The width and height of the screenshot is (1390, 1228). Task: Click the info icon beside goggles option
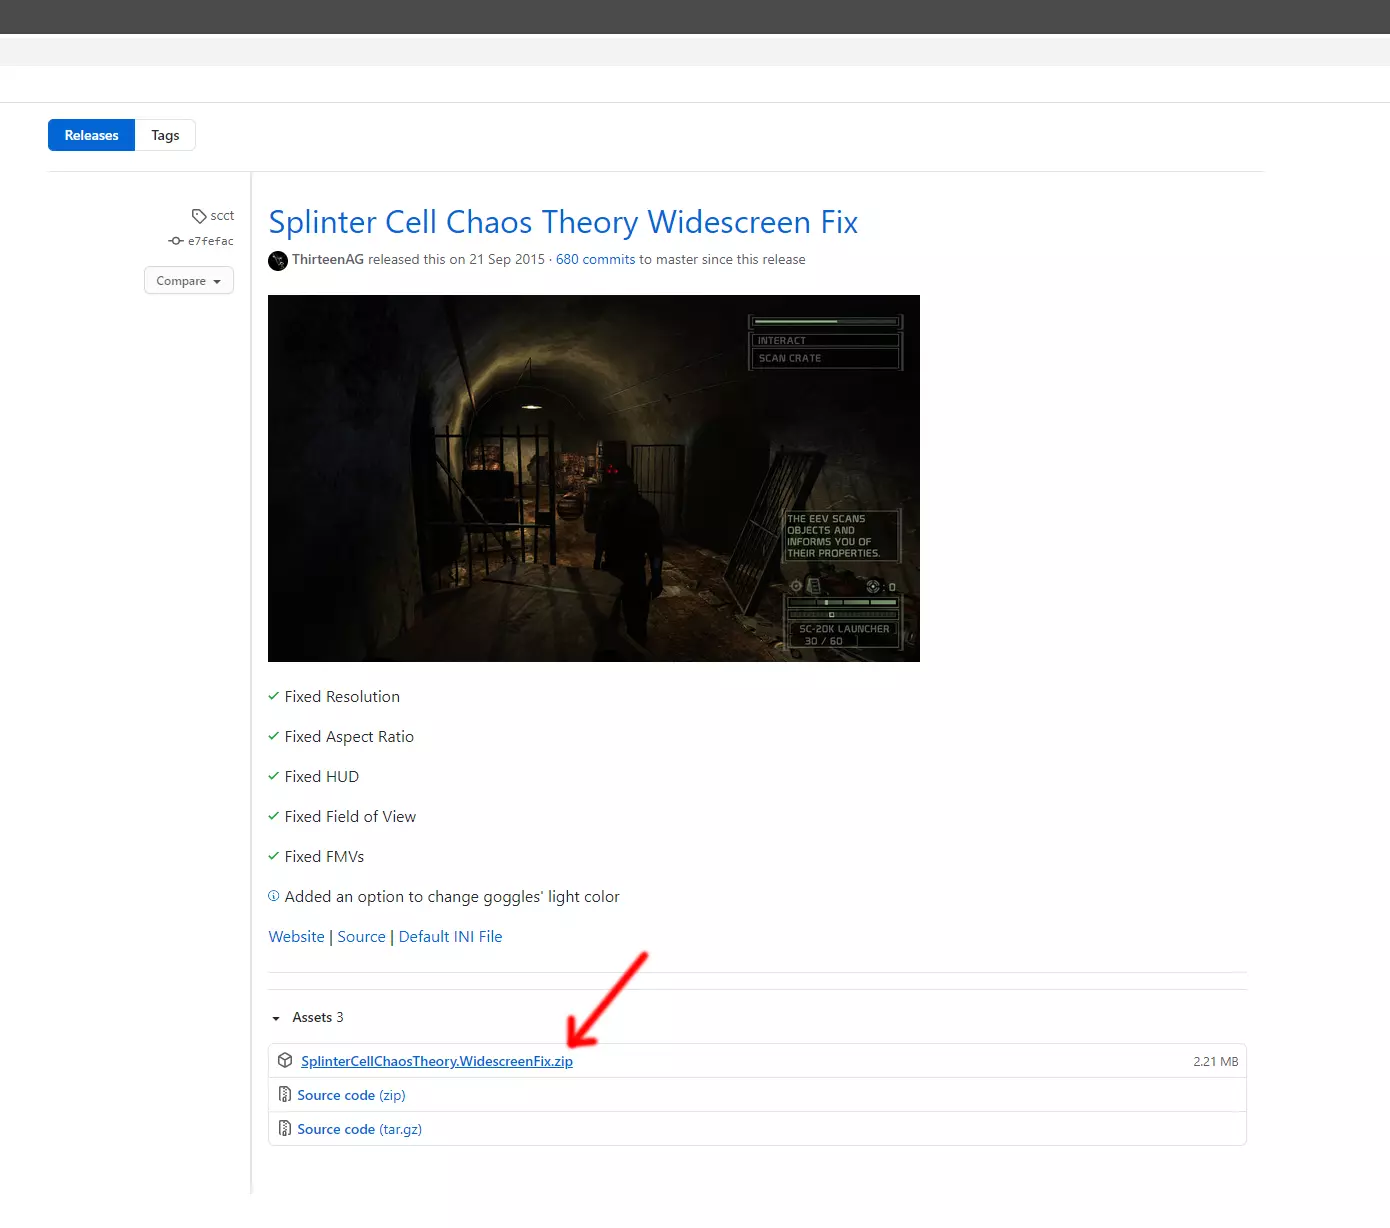tap(274, 896)
